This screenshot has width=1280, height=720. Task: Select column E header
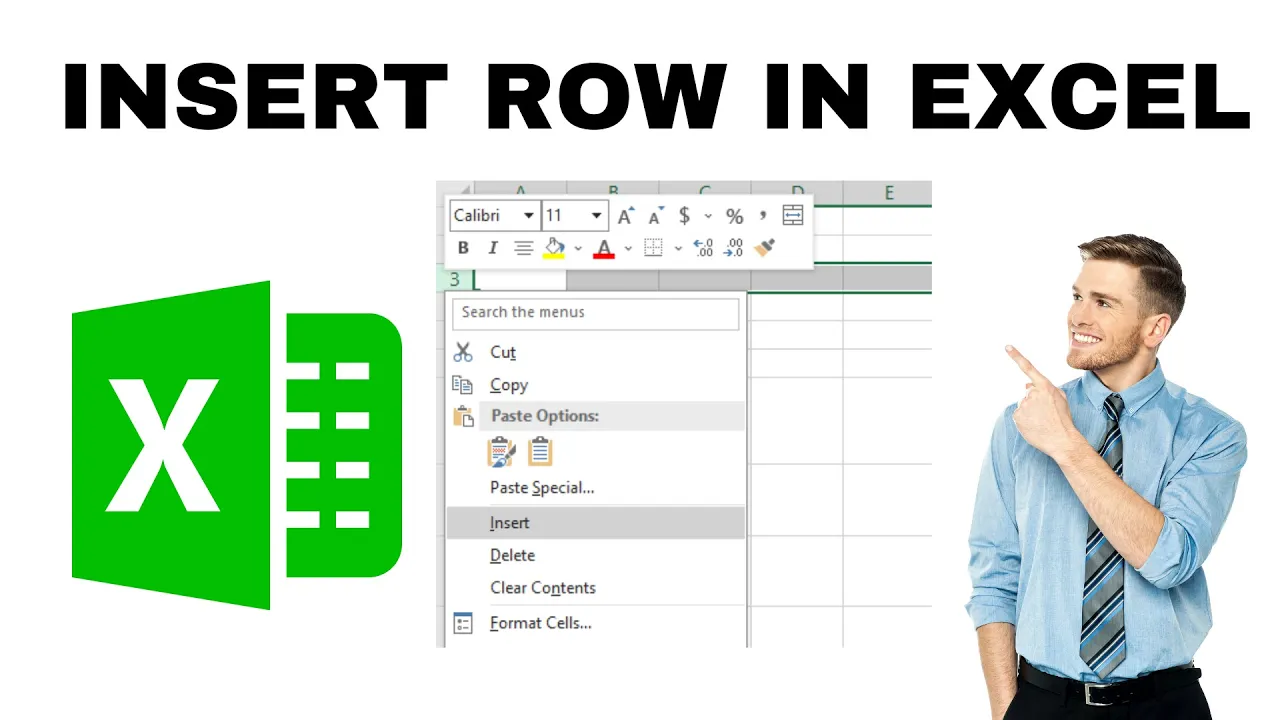[888, 193]
